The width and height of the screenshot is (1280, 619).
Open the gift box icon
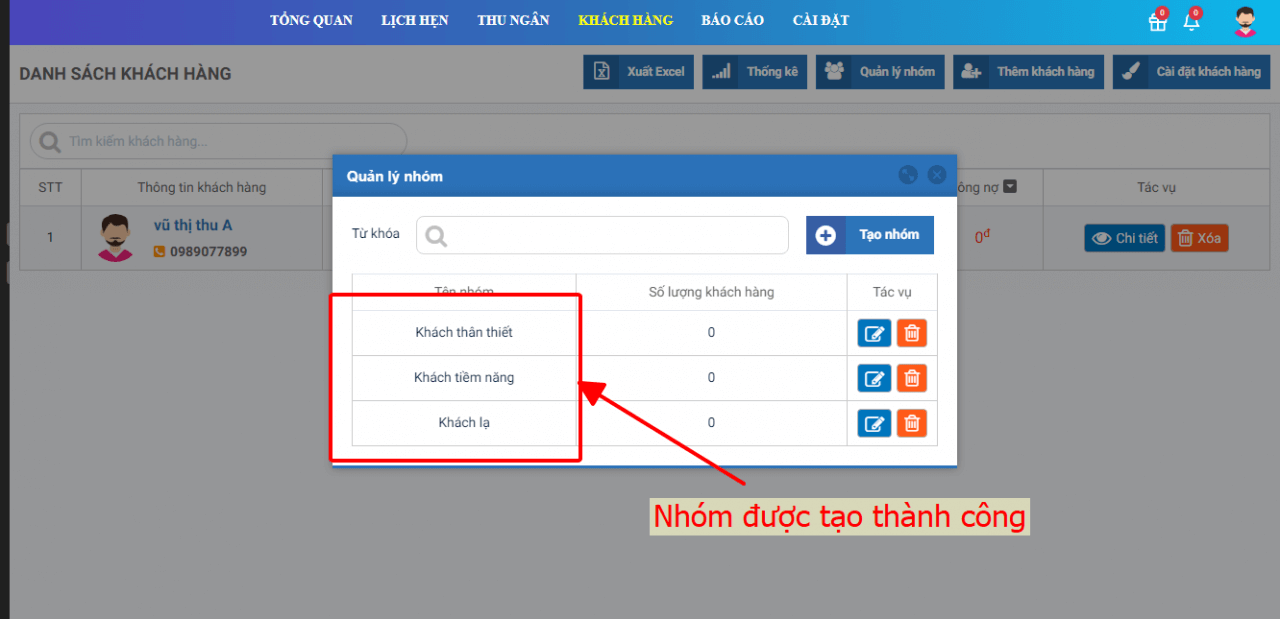tap(1157, 22)
